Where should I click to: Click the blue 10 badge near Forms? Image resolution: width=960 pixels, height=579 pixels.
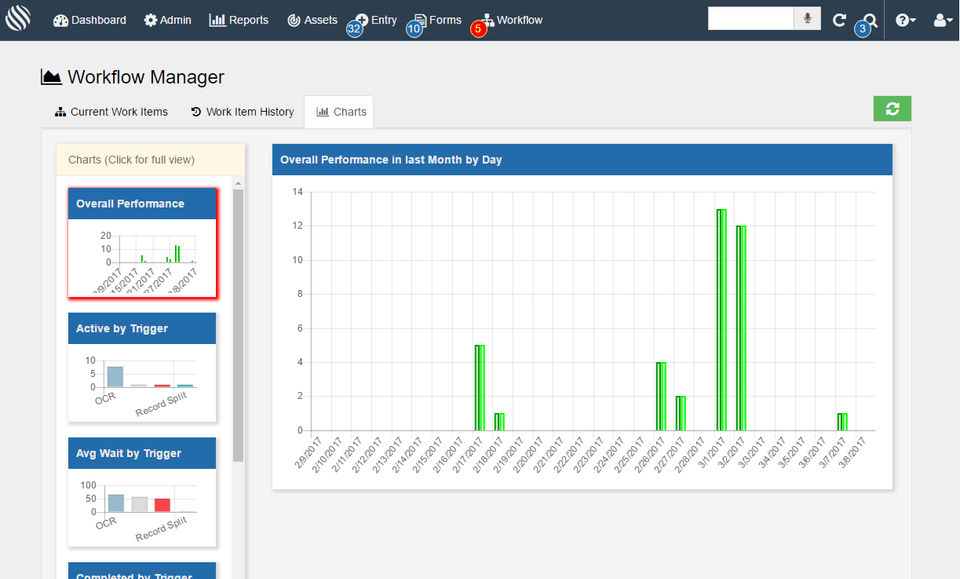pos(414,30)
